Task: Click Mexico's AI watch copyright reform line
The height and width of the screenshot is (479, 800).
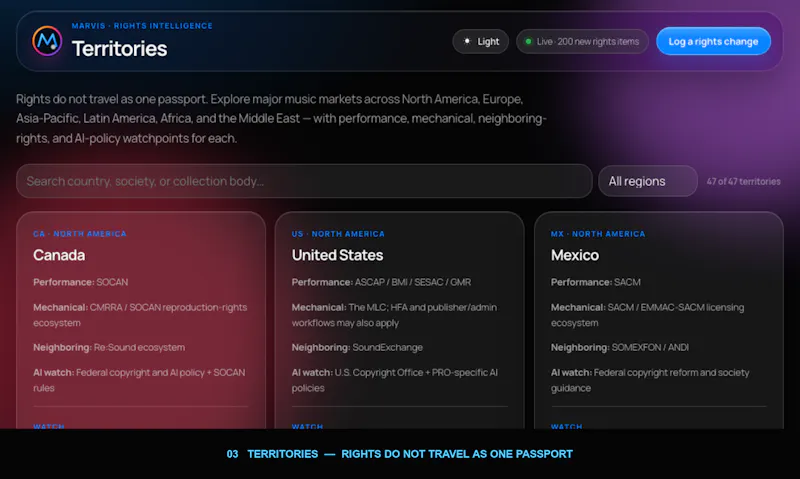Action: (650, 380)
